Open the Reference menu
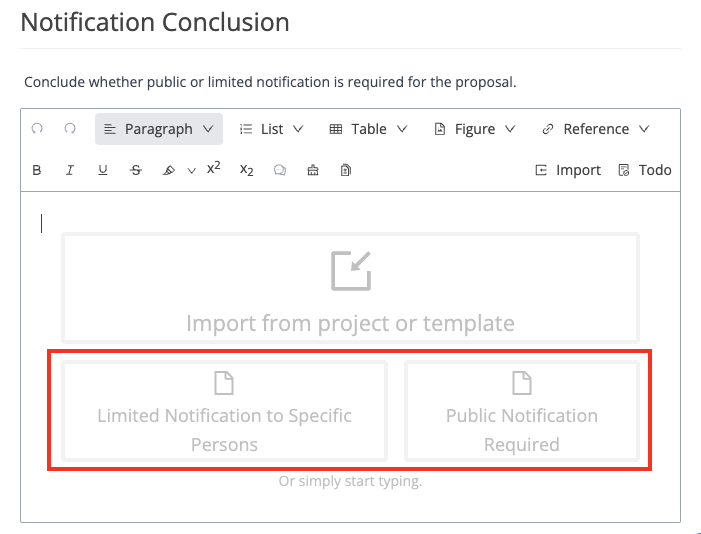 coord(596,129)
